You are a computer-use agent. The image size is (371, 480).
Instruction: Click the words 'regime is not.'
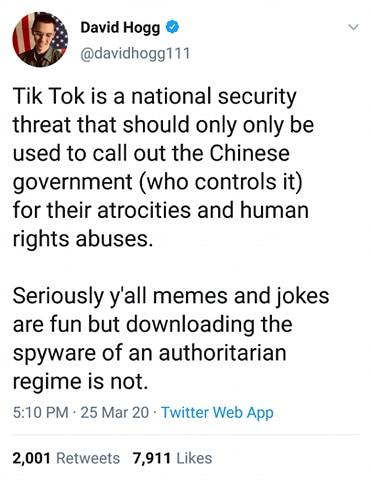point(80,381)
